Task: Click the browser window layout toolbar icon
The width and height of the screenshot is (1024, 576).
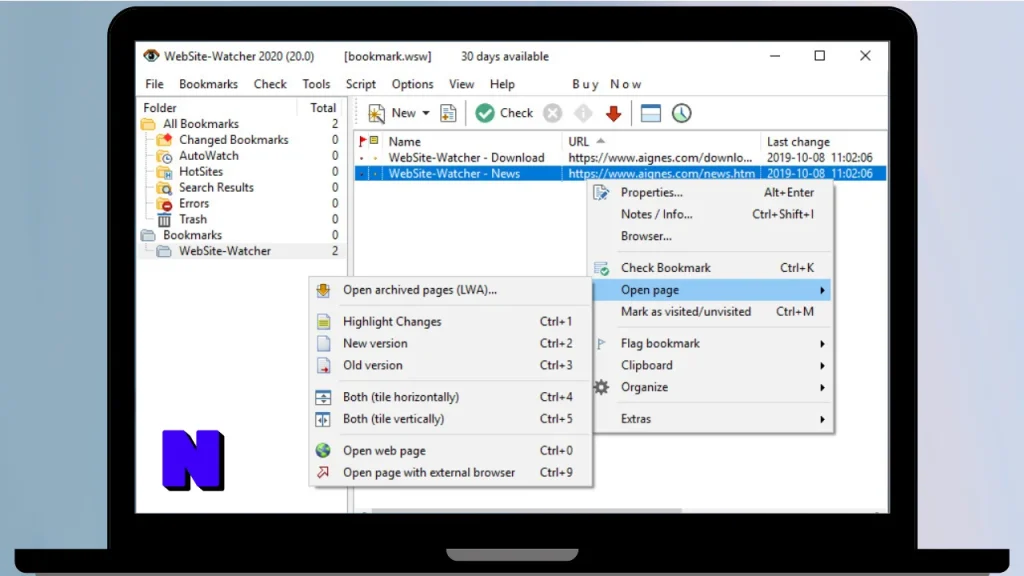Action: coord(650,113)
